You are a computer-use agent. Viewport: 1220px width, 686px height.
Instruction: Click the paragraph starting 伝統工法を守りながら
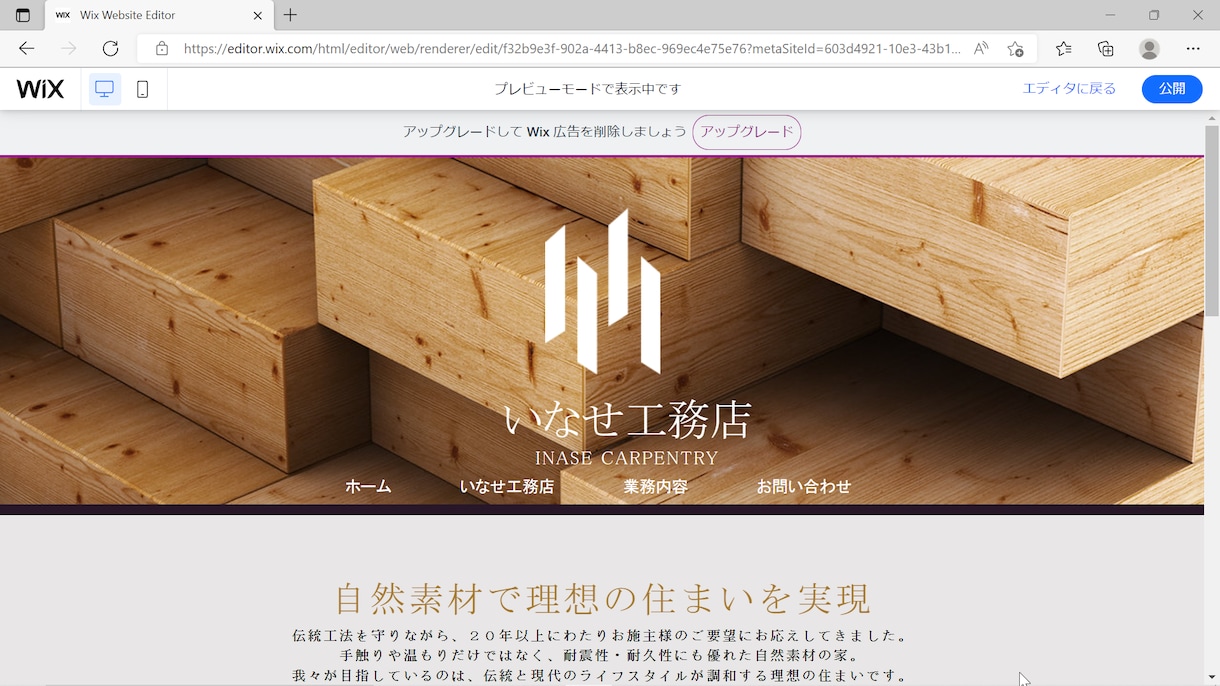602,636
